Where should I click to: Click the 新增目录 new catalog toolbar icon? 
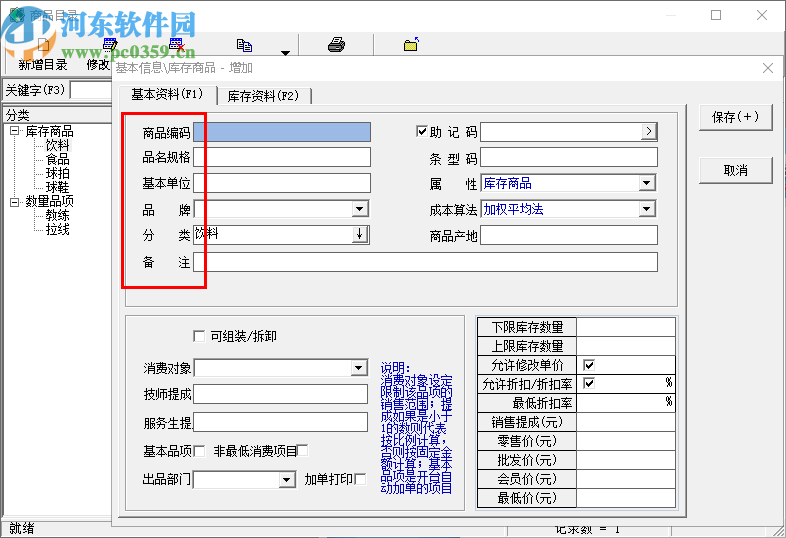pyautogui.click(x=43, y=46)
